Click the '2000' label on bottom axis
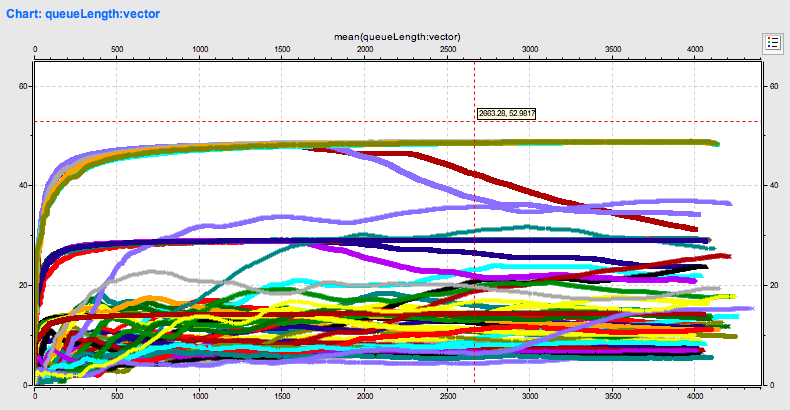The height and width of the screenshot is (410, 790). 365,396
